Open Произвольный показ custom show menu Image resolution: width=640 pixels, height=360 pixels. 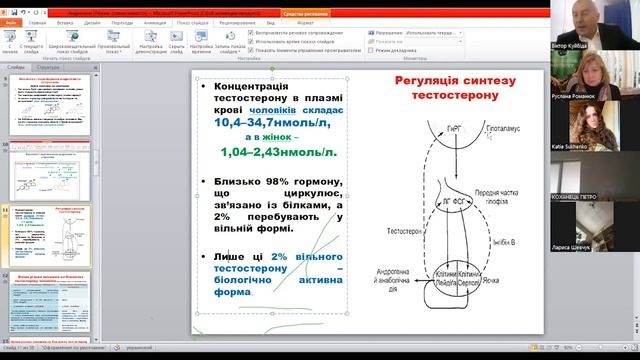(x=113, y=42)
